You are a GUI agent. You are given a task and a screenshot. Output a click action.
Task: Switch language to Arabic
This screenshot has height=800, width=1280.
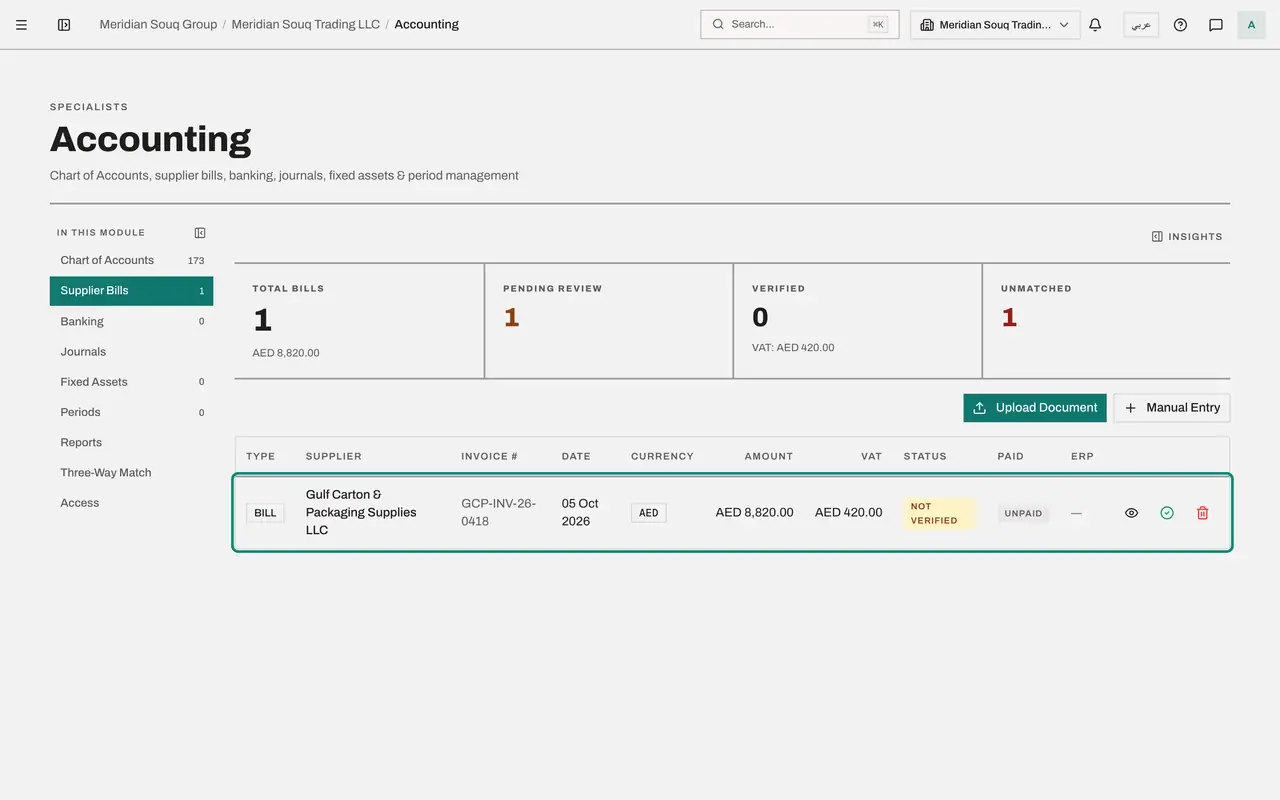[x=1141, y=25]
